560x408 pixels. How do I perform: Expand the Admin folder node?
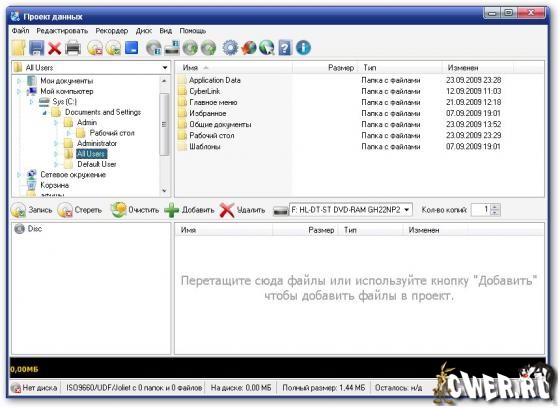coord(56,123)
